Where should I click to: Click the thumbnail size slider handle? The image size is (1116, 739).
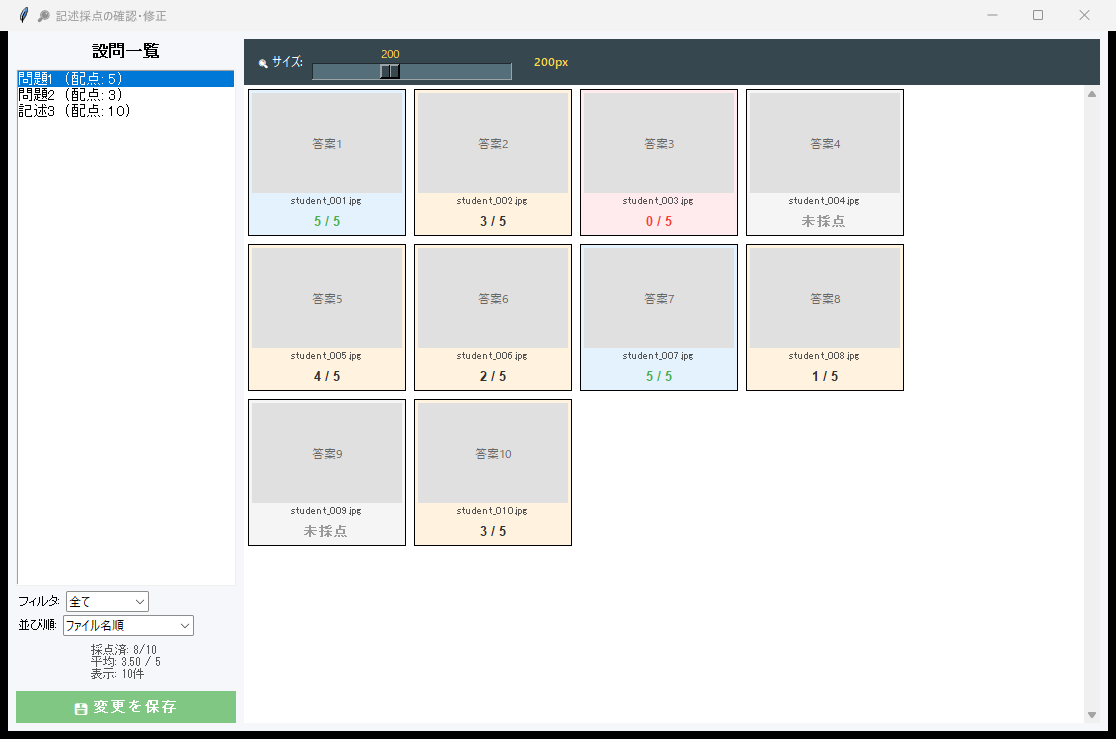[x=390, y=71]
